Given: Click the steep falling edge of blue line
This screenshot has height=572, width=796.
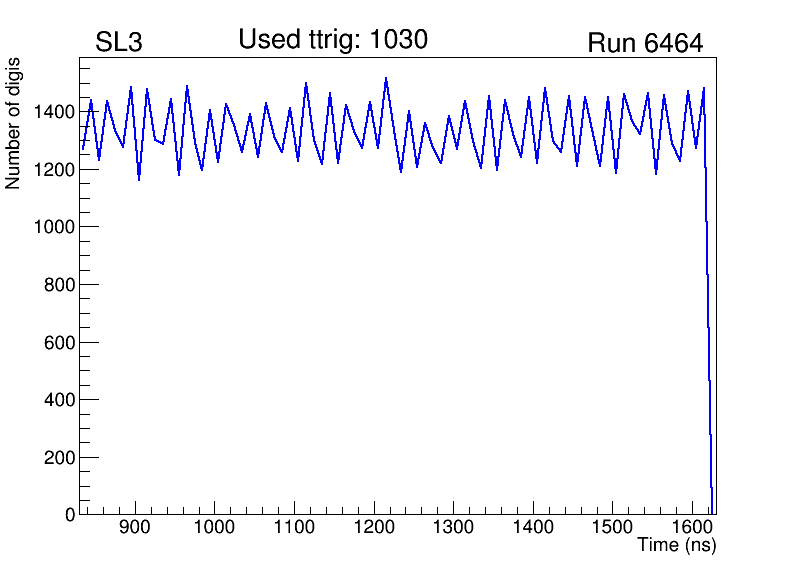Looking at the screenshot, I should [708, 300].
